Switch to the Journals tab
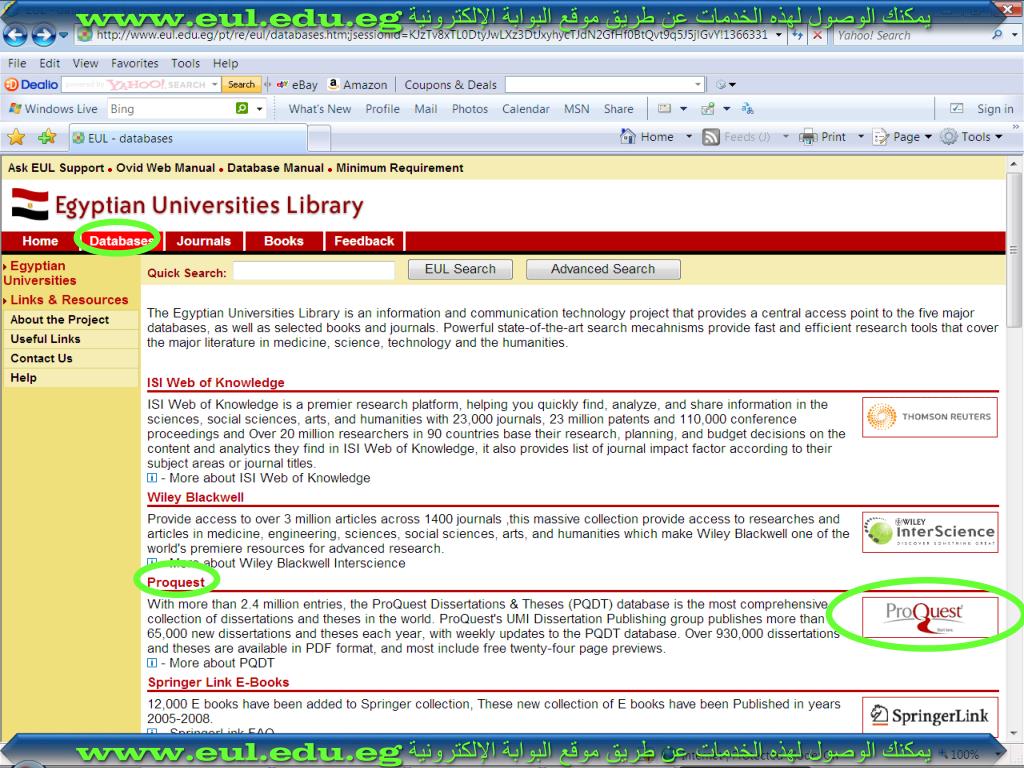Screen dimensions: 1024x768 204,241
